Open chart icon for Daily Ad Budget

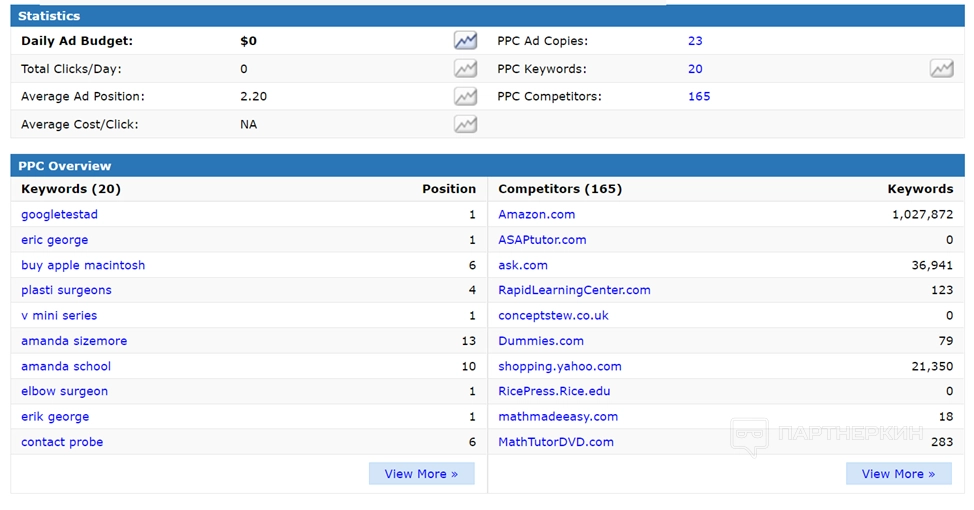tap(465, 41)
